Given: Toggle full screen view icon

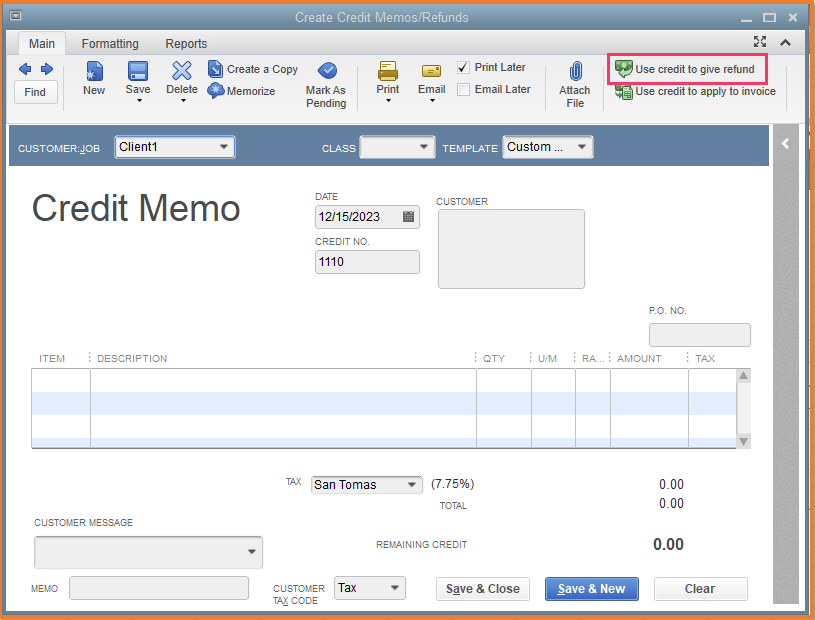Looking at the screenshot, I should (x=760, y=42).
